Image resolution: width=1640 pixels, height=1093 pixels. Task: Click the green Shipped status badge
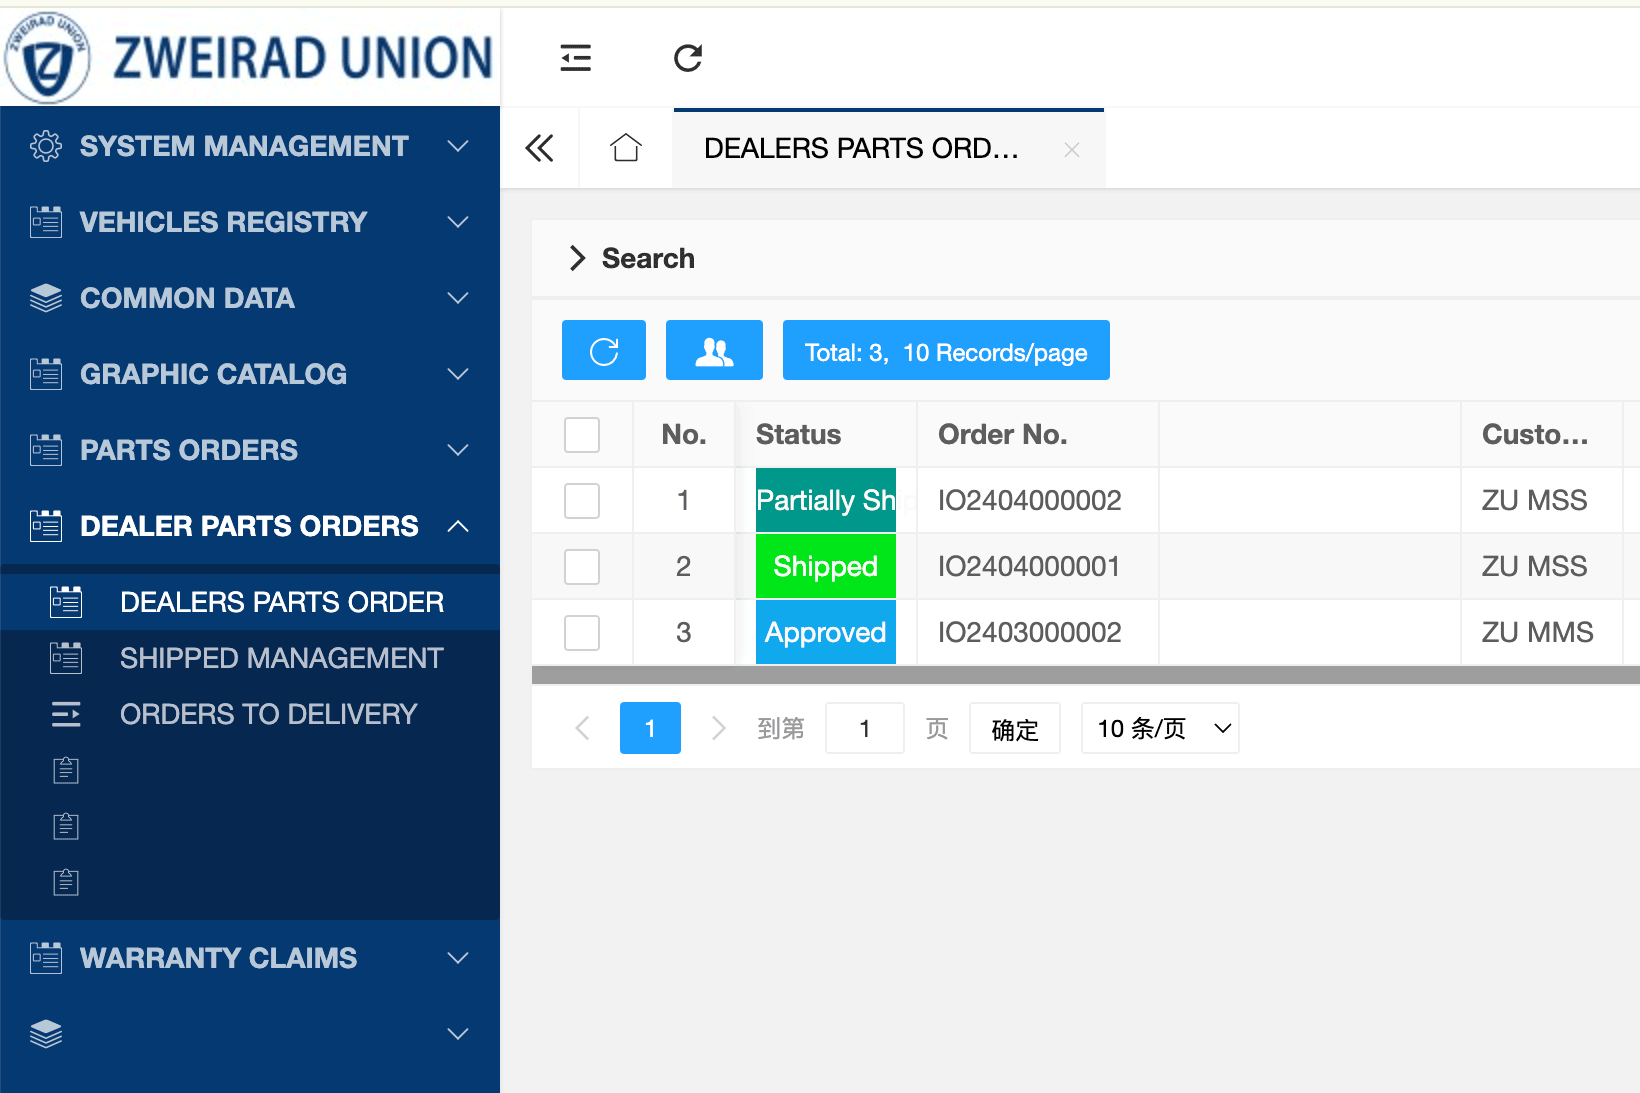826,566
